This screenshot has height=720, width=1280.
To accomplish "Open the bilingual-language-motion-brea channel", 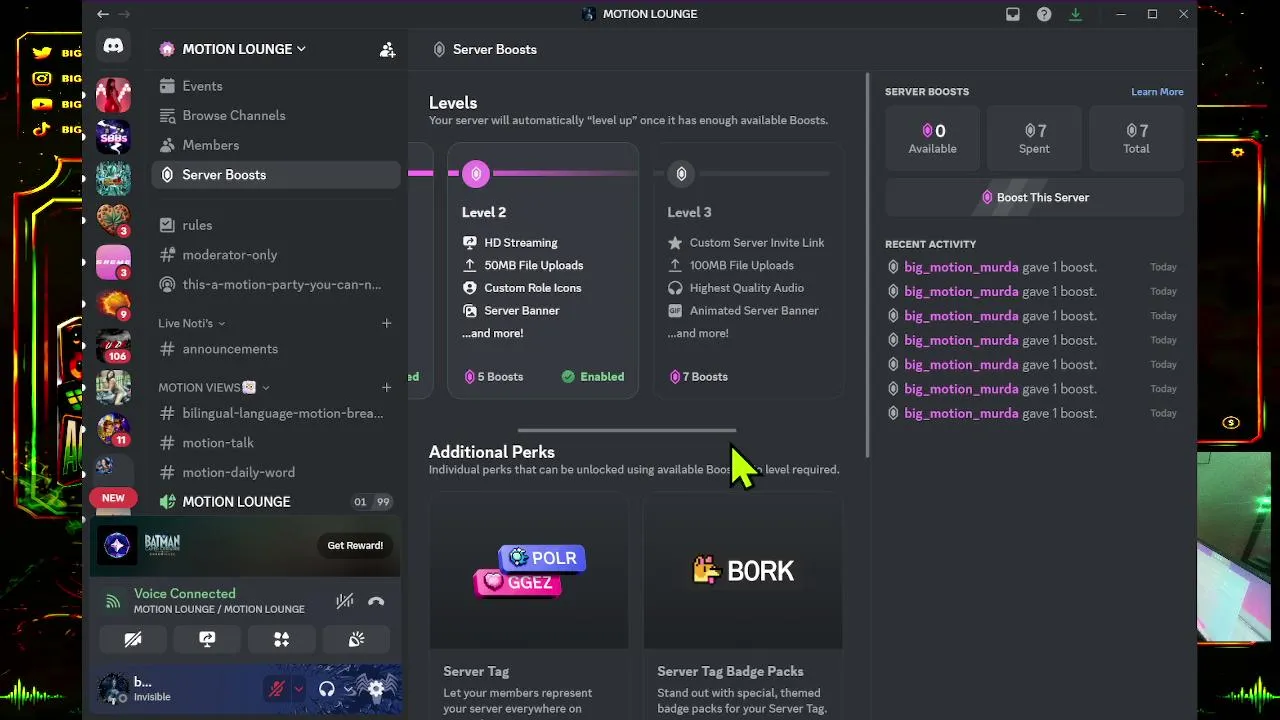I will coord(276,413).
